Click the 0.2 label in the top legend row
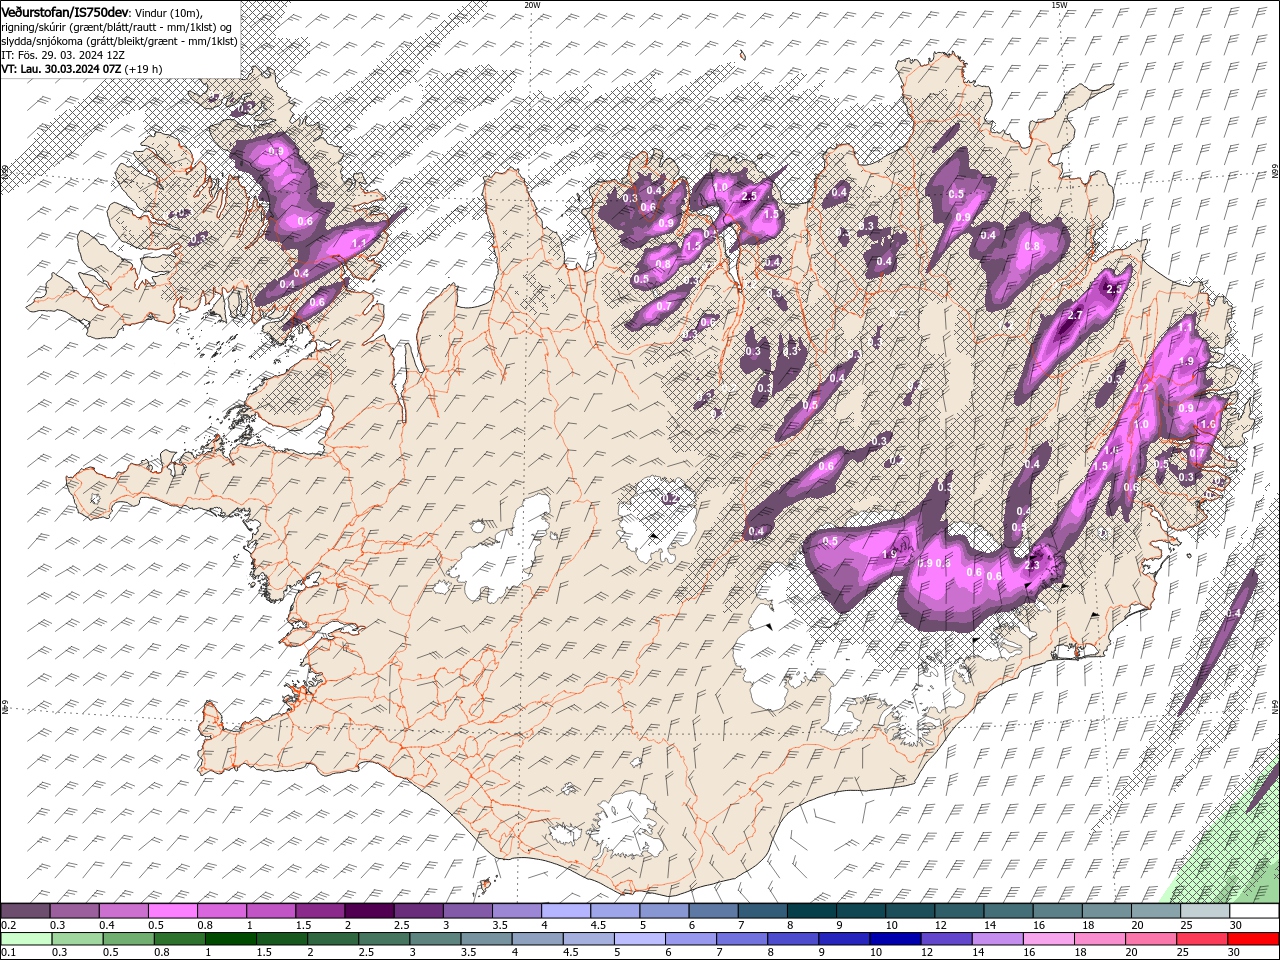This screenshot has height=960, width=1280. click(9, 925)
